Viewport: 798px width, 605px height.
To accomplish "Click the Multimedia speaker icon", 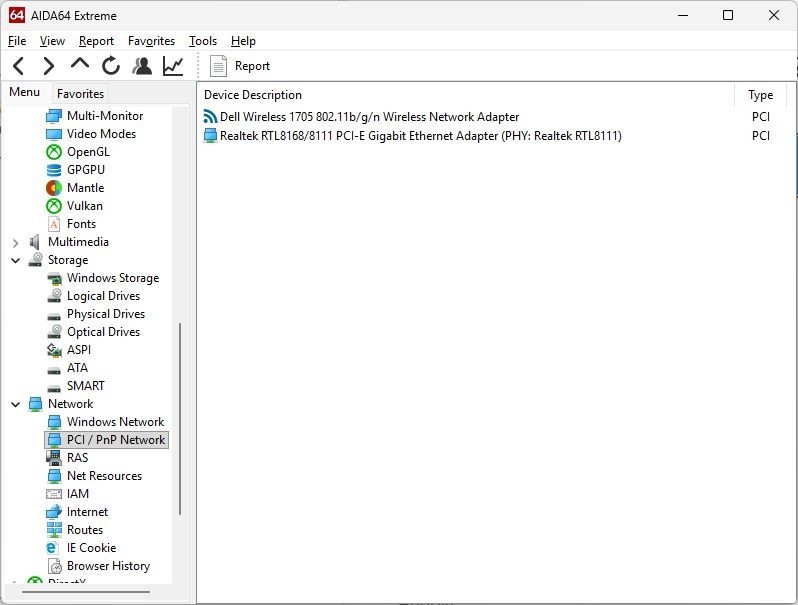I will click(35, 242).
